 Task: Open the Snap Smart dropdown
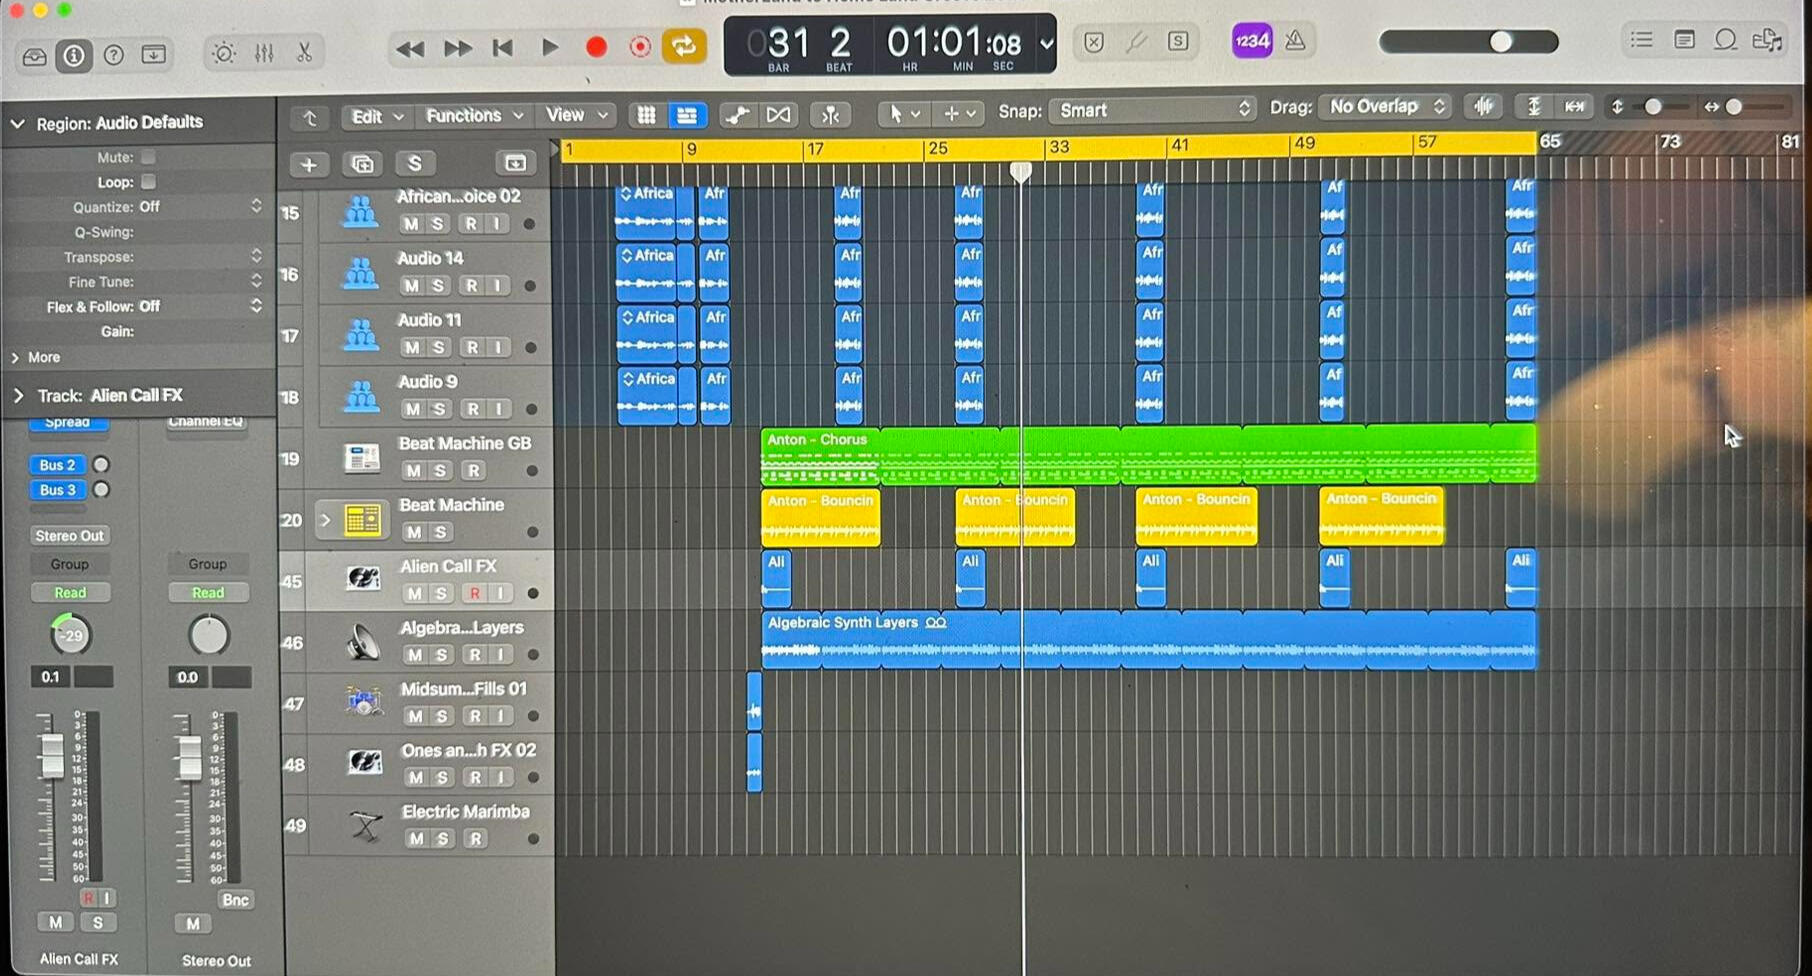[1152, 110]
